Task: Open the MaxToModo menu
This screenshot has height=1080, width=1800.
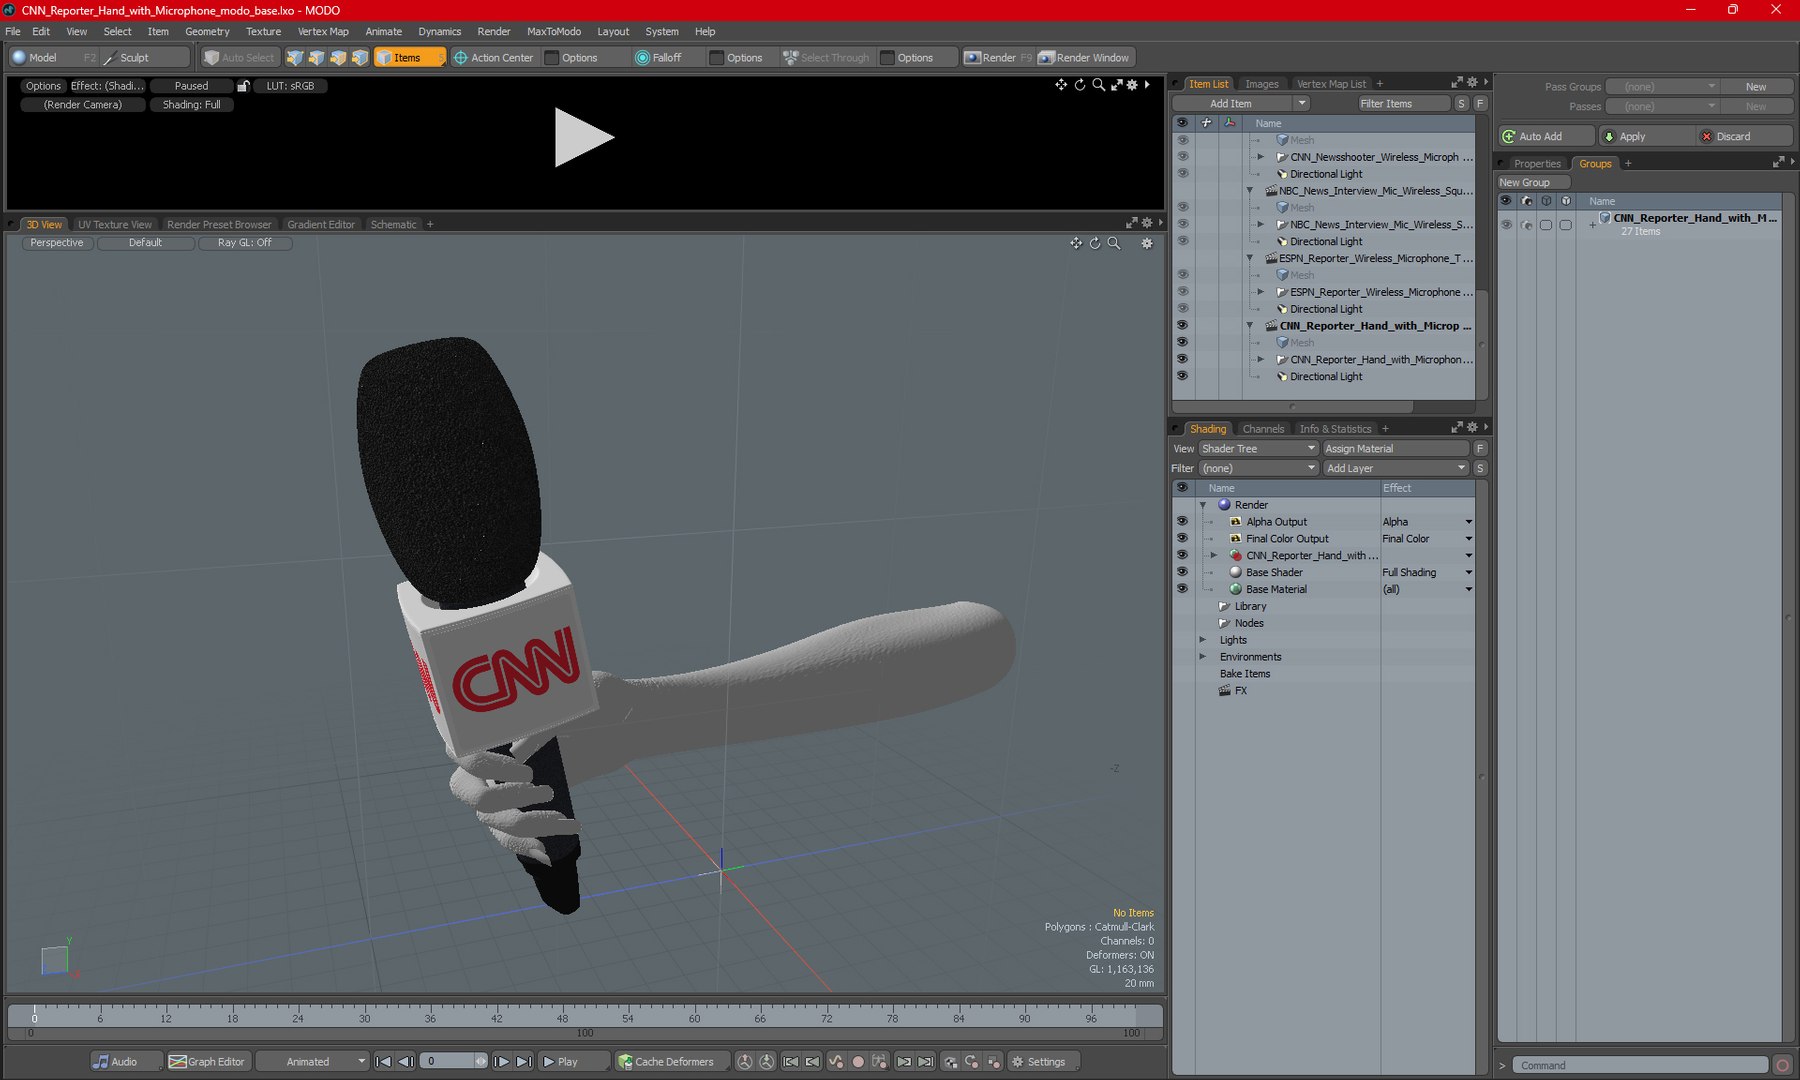Action: pyautogui.click(x=553, y=31)
